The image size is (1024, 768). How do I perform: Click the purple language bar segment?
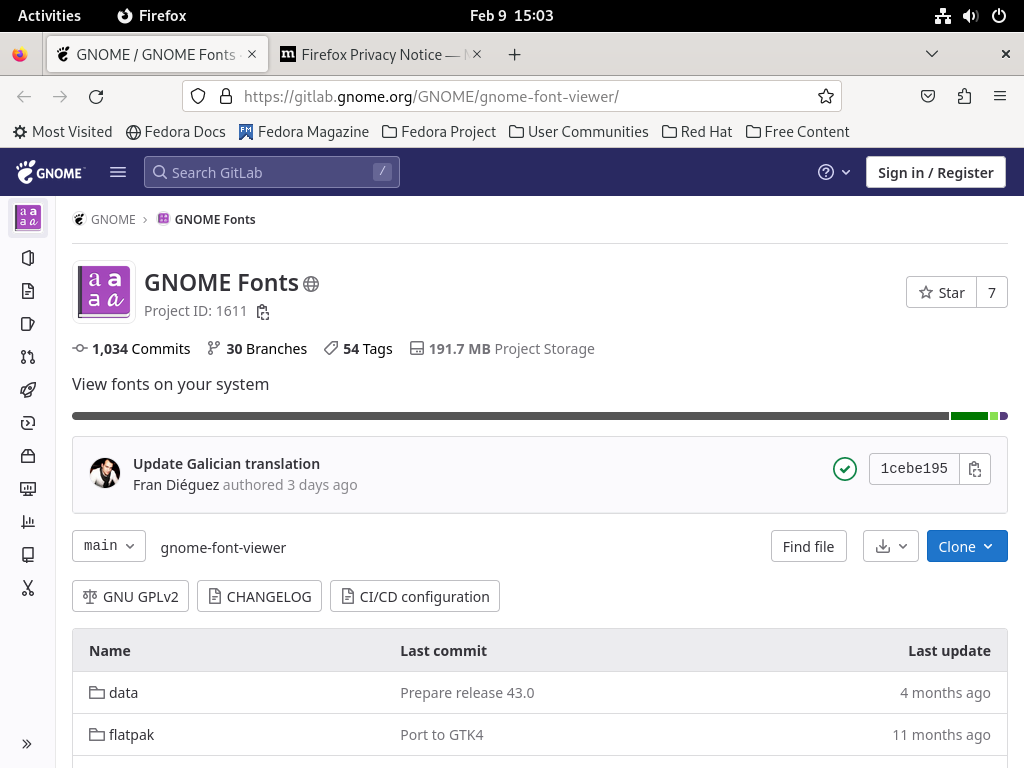(1004, 416)
